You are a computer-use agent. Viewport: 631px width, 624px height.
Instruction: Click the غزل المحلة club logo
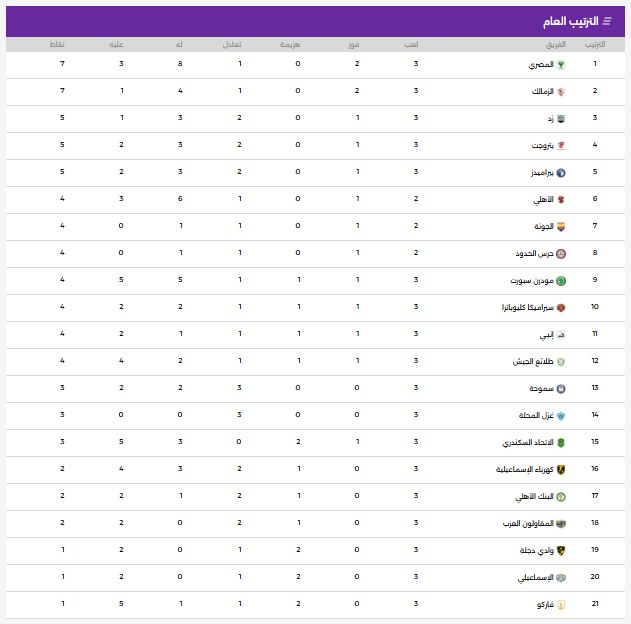point(561,416)
